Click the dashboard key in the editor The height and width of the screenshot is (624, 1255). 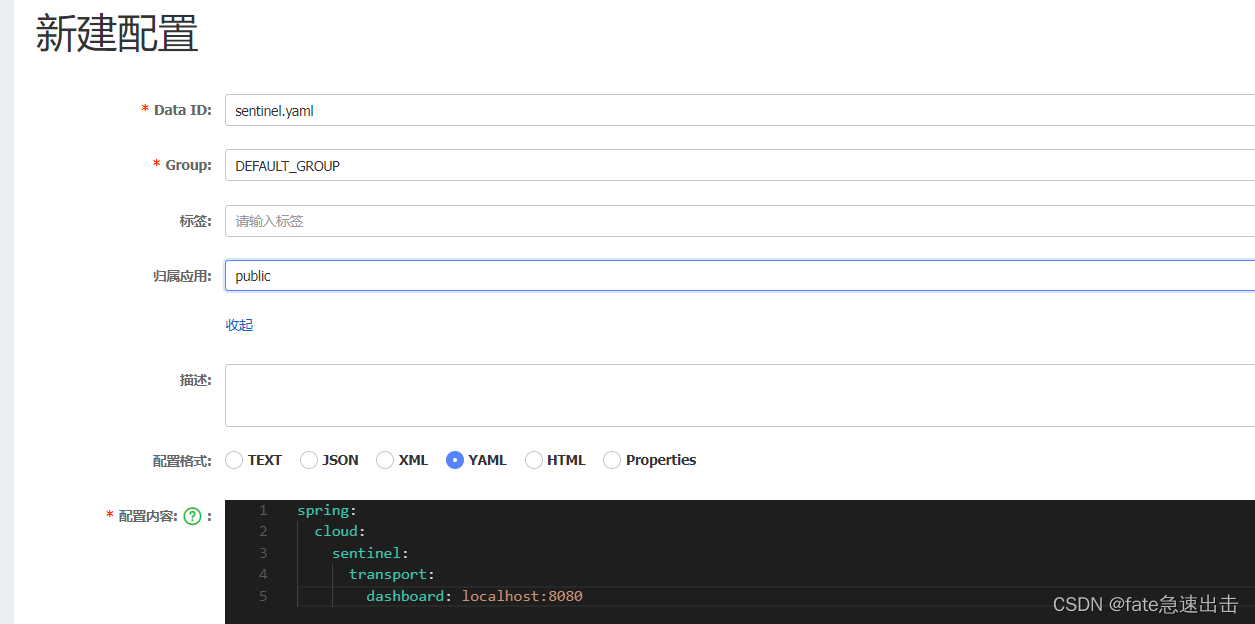click(404, 596)
